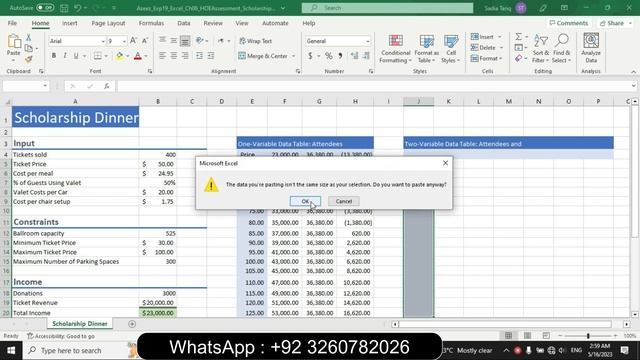
Task: Close the Microsoft Excel warning dialog
Action: [445, 163]
